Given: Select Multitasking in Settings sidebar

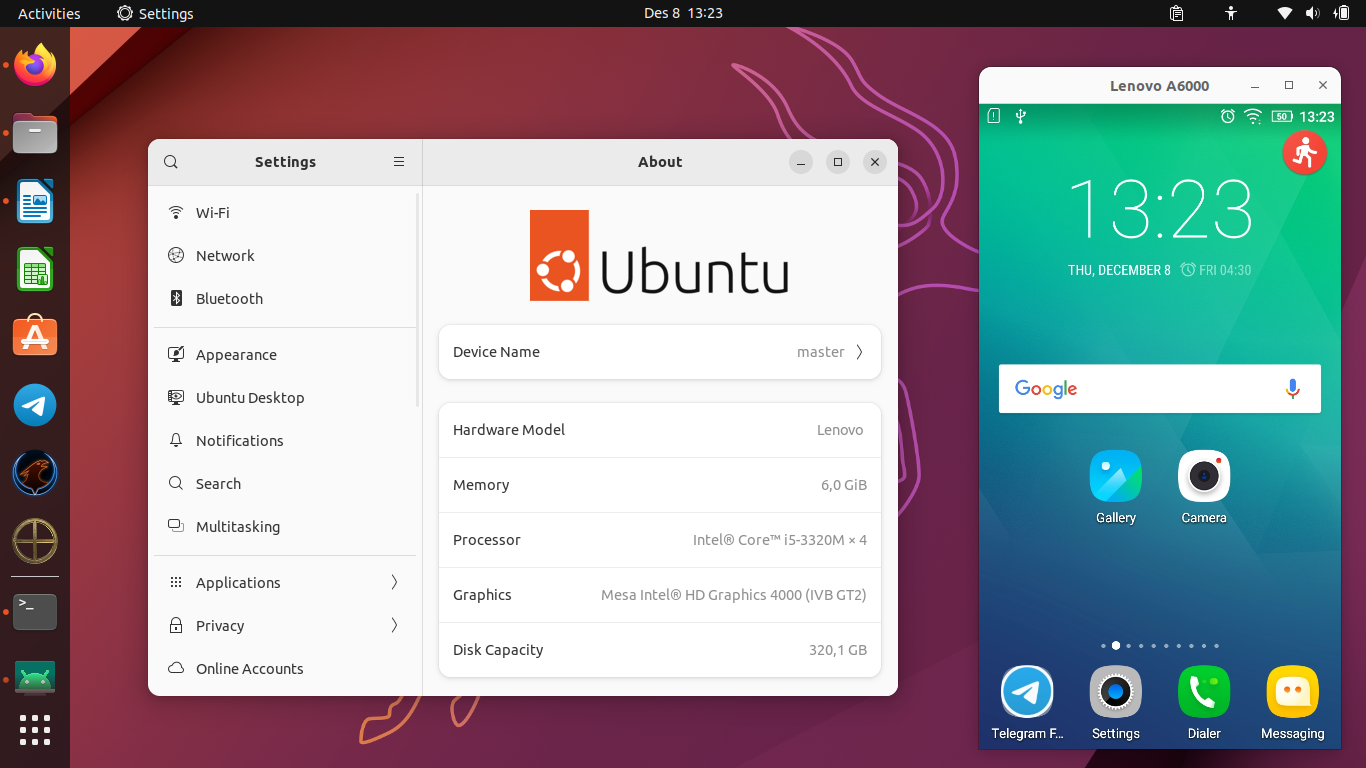Looking at the screenshot, I should (x=284, y=527).
